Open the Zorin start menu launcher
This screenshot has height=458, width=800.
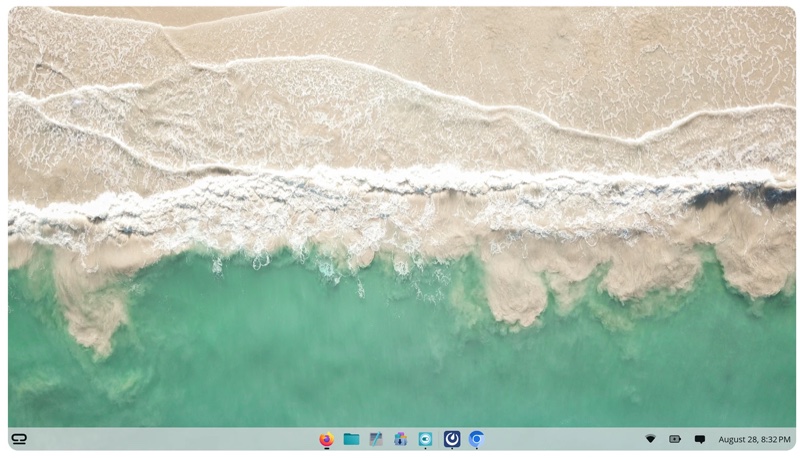pyautogui.click(x=19, y=439)
